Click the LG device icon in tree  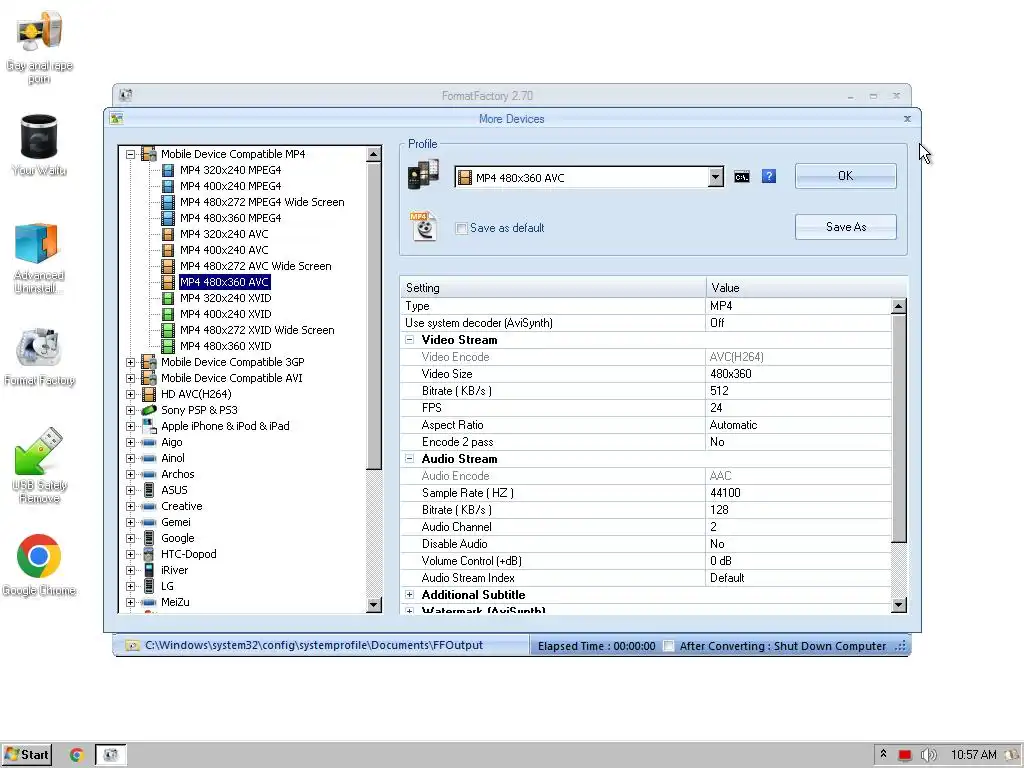pos(149,586)
